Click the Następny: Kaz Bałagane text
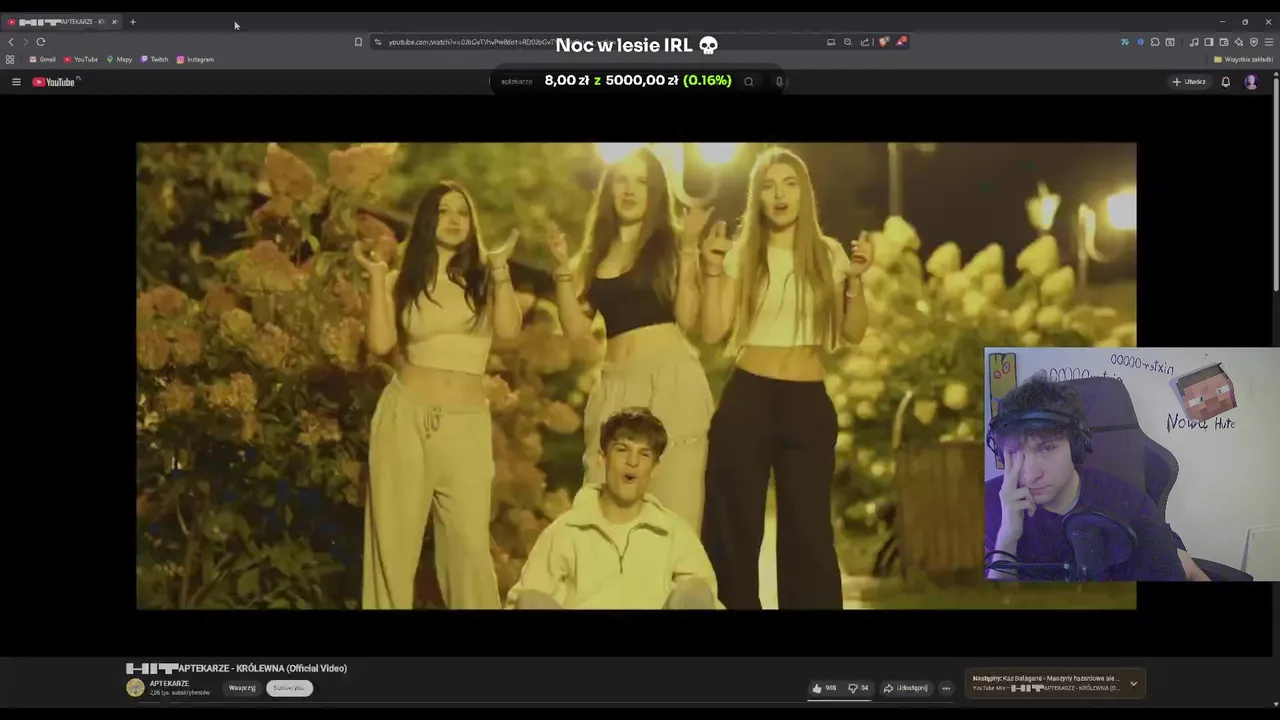This screenshot has height=720, width=1280. tap(1045, 678)
